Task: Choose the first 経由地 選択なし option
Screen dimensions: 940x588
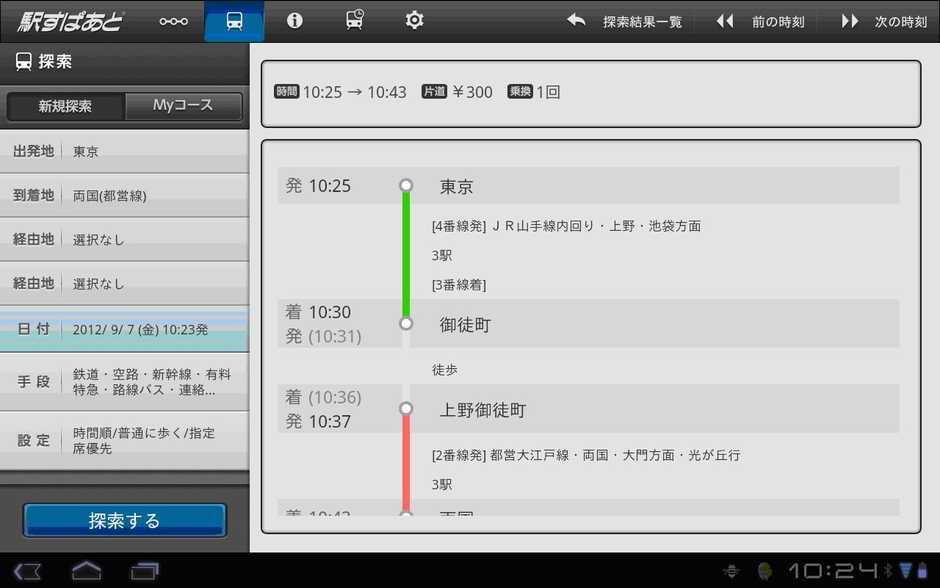Action: [x=124, y=240]
